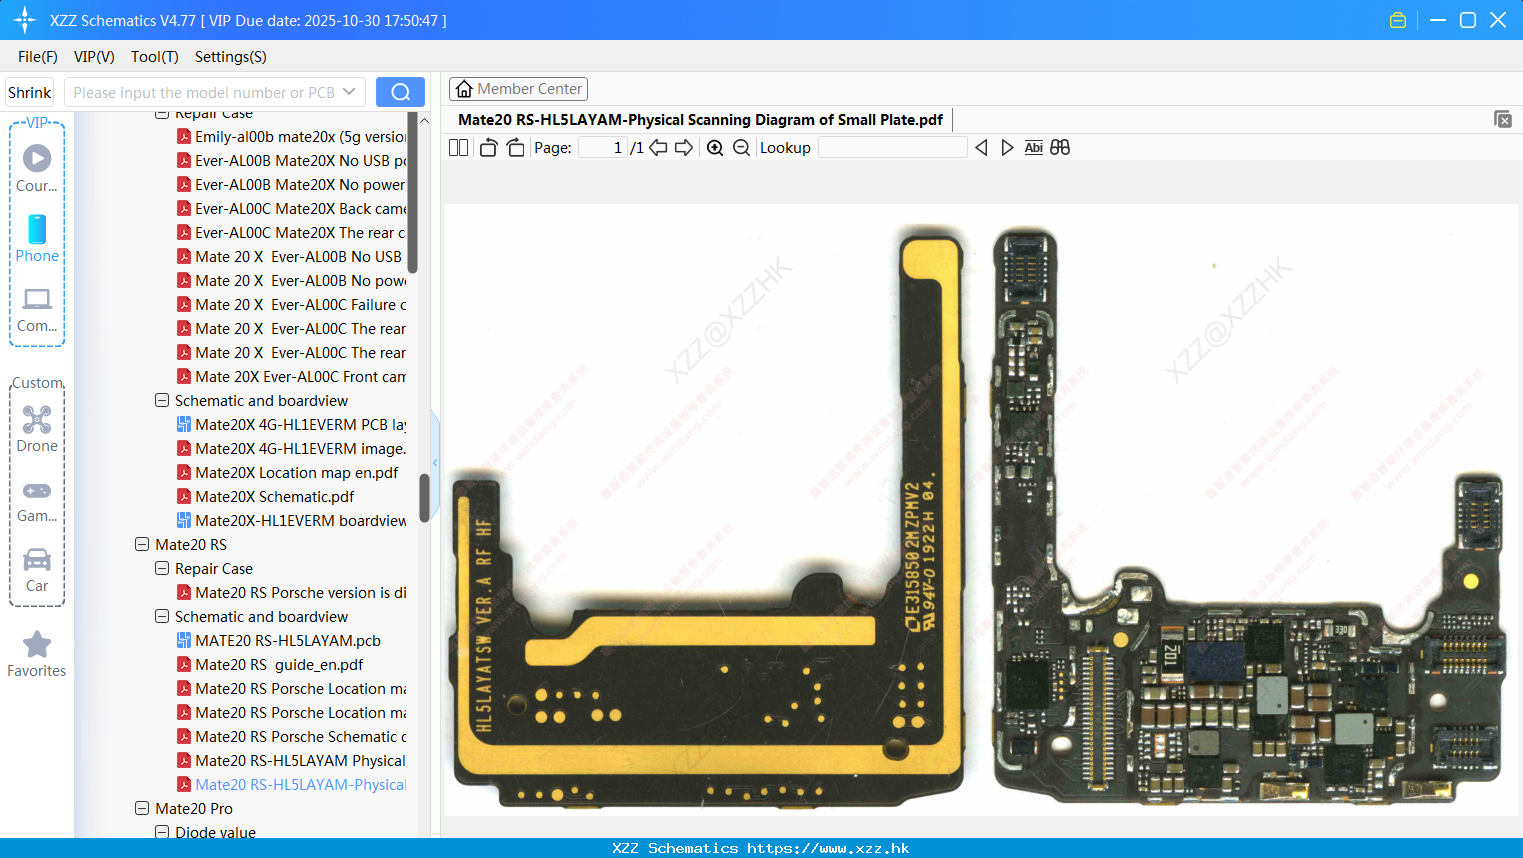Go to the previous page arrow
This screenshot has width=1523, height=858.
tap(658, 147)
